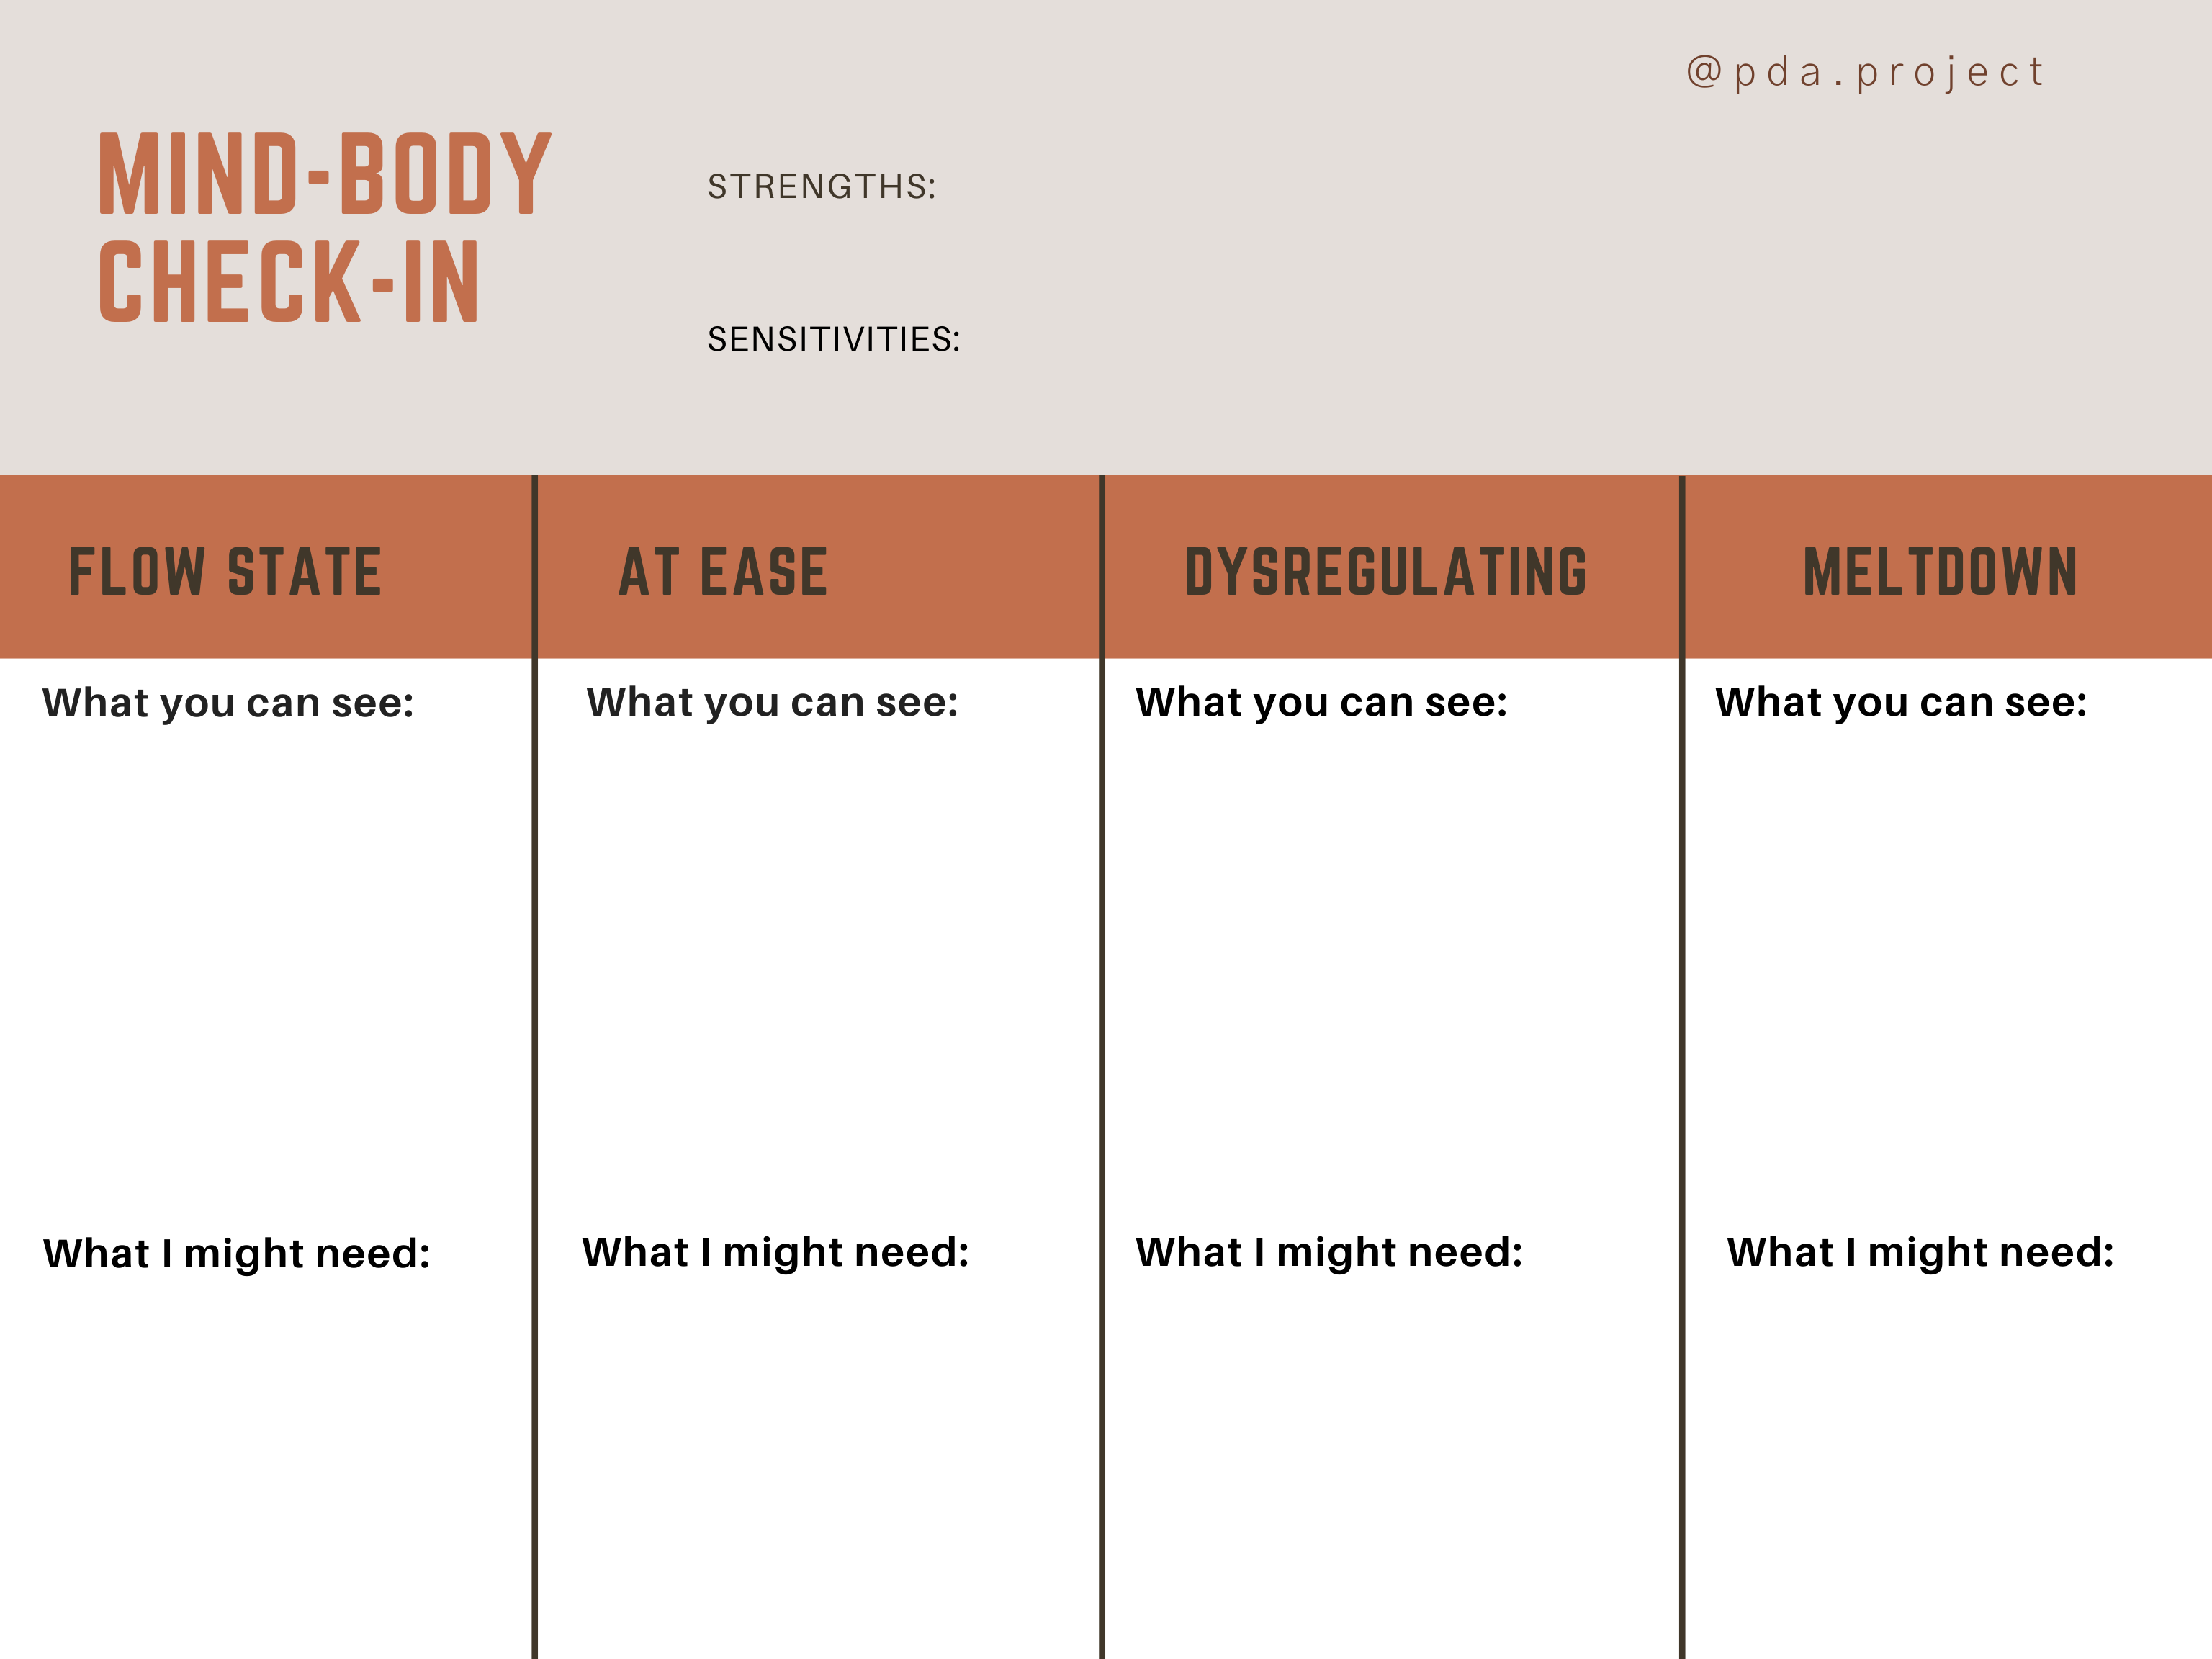Select the DYSREGULATING column header
The image size is (2212, 1659).
[1386, 572]
